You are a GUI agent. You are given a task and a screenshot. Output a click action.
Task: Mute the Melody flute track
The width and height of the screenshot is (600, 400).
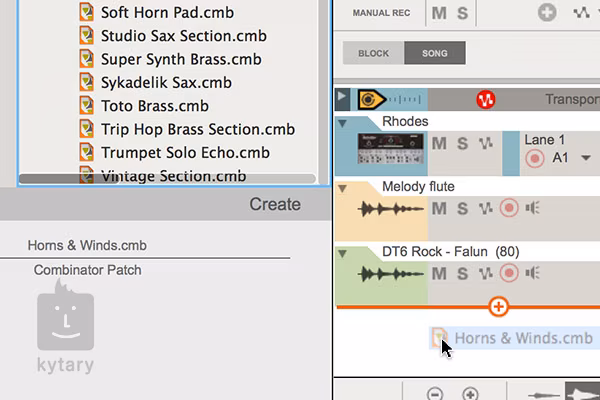pyautogui.click(x=439, y=208)
